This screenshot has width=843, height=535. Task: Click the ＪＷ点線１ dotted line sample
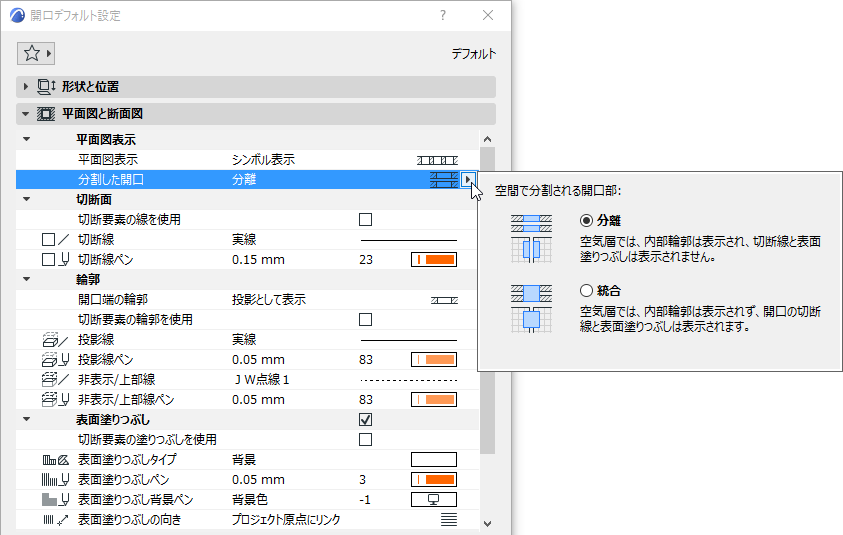point(409,380)
